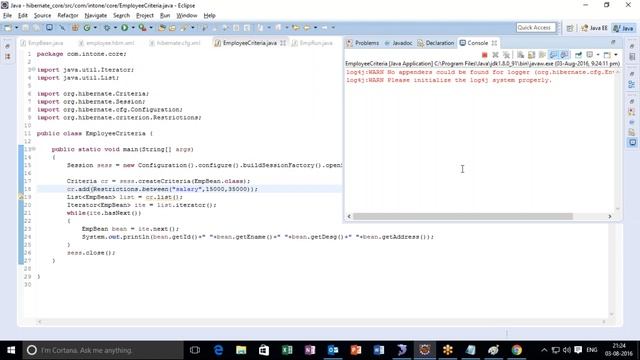Open the Run configurations dropdown arrow
This screenshot has height=360, width=640.
click(x=133, y=28)
